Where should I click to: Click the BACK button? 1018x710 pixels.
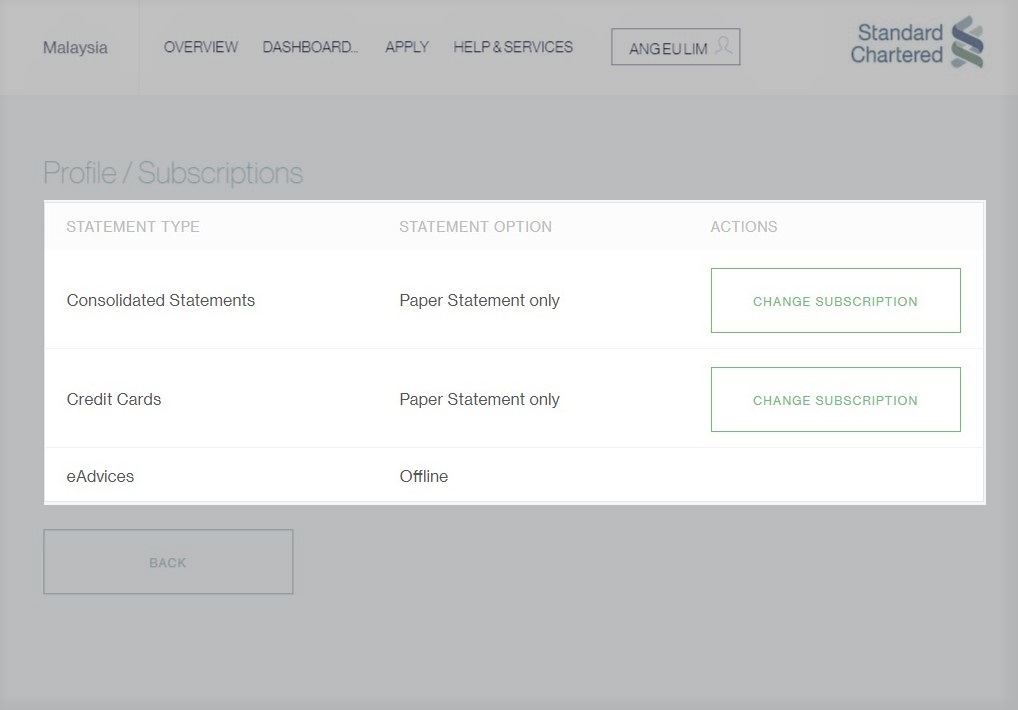tap(167, 562)
